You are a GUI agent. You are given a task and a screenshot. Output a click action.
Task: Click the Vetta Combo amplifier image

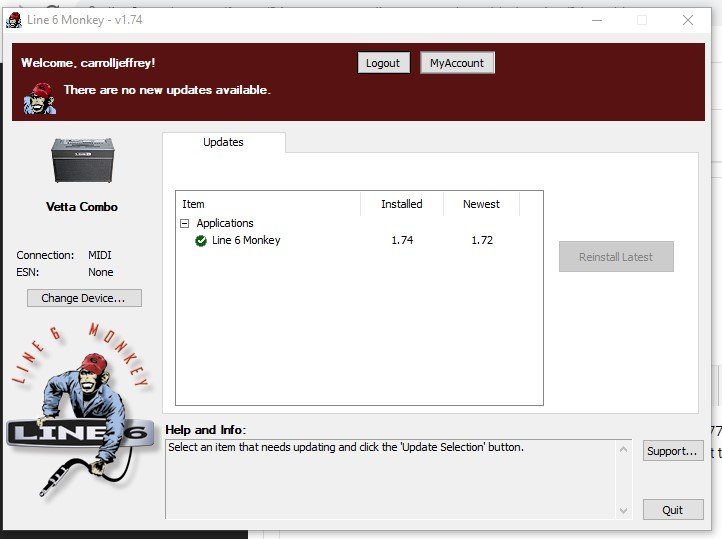tap(82, 163)
